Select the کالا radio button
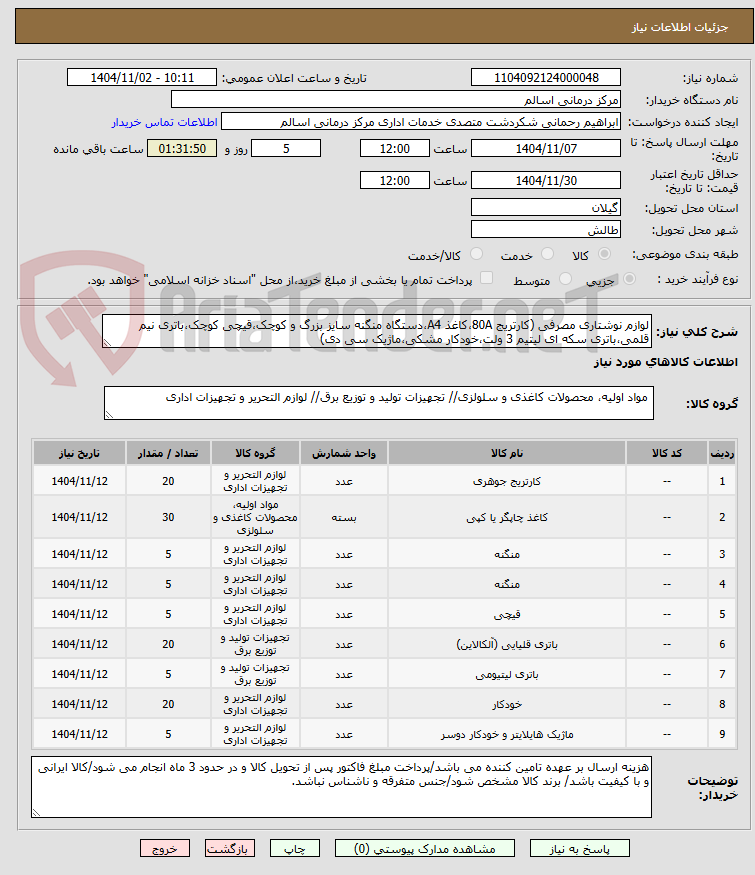This screenshot has width=755, height=875. (604, 254)
